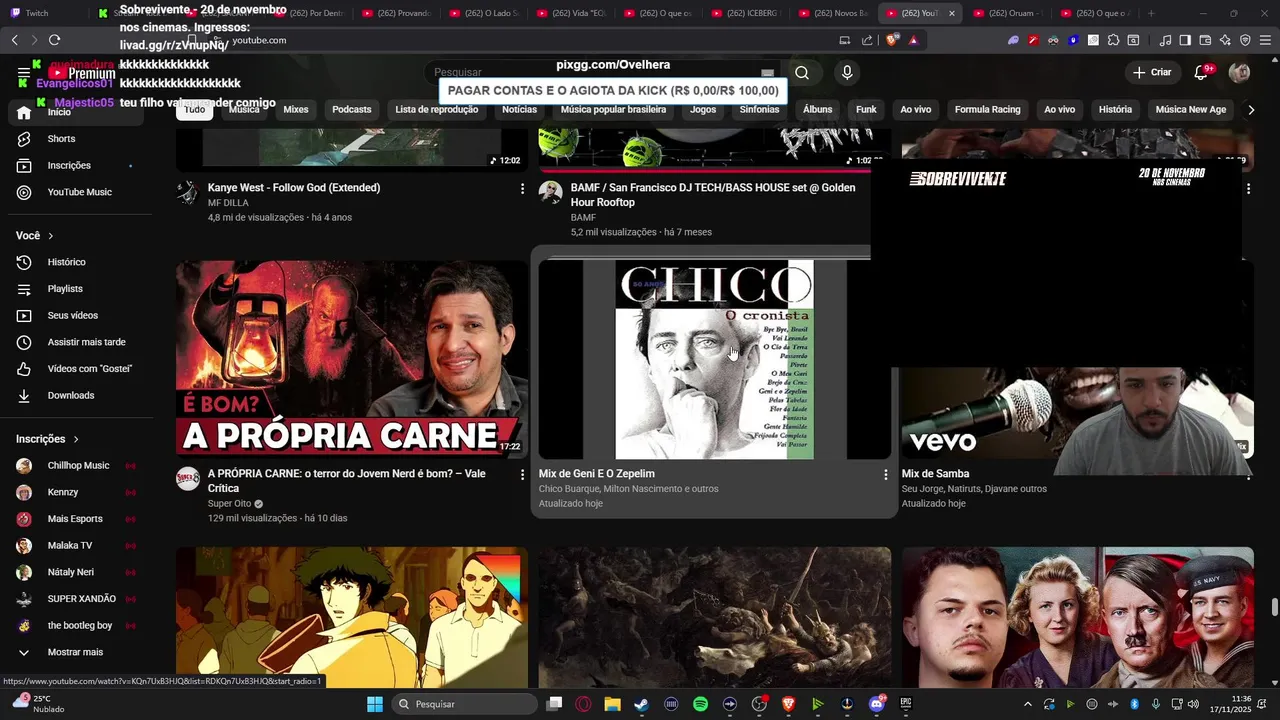Viewport: 1280px width, 720px height.
Task: Open the Brave Leo AI sparkle icon
Action: click(x=1225, y=40)
